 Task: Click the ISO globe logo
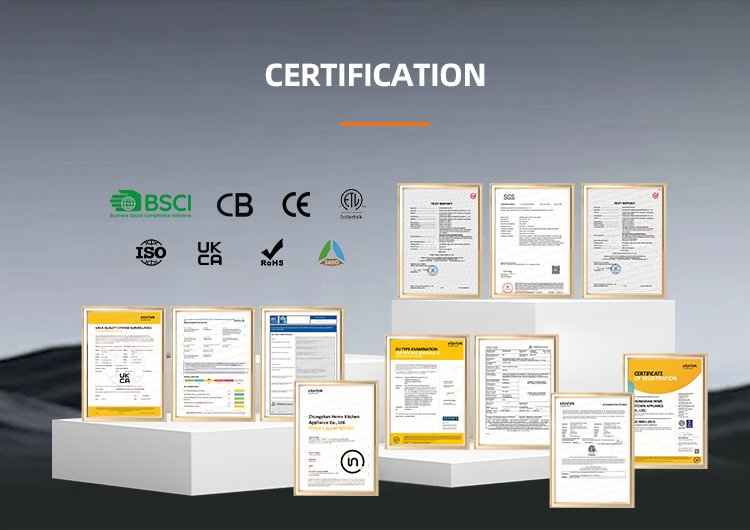151,253
